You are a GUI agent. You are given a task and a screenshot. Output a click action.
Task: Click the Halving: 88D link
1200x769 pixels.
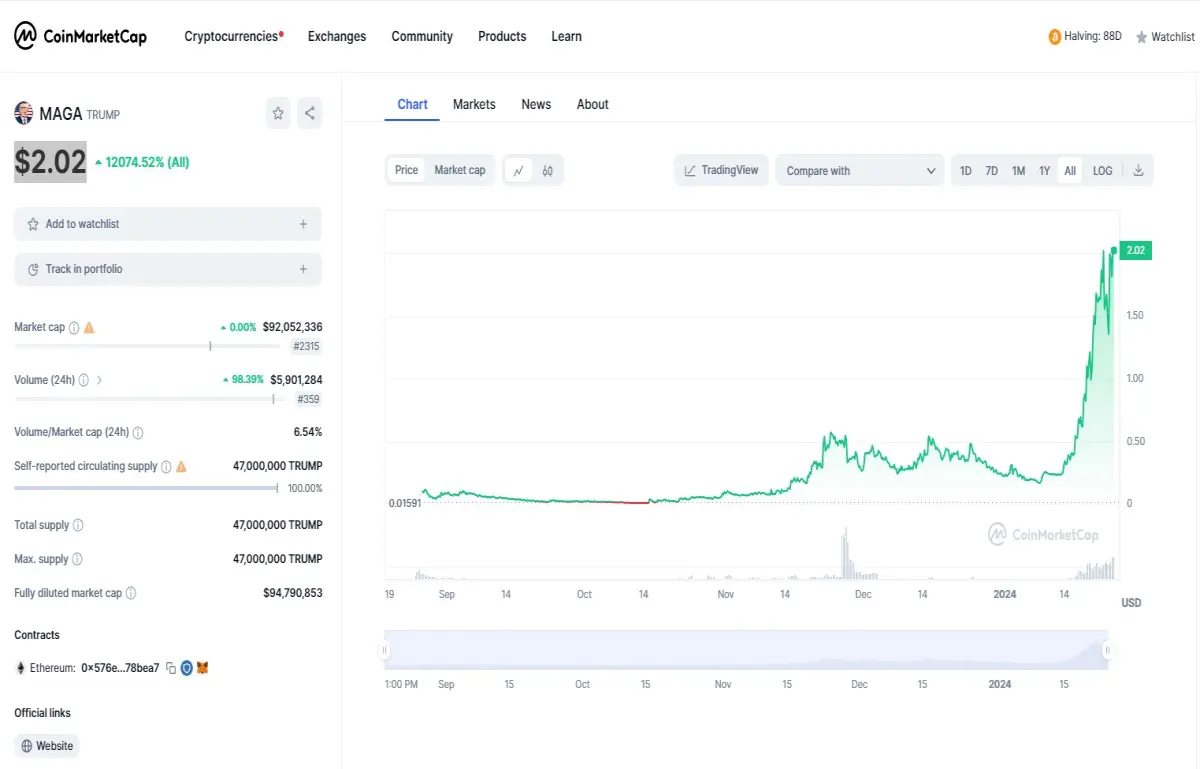coord(1085,37)
